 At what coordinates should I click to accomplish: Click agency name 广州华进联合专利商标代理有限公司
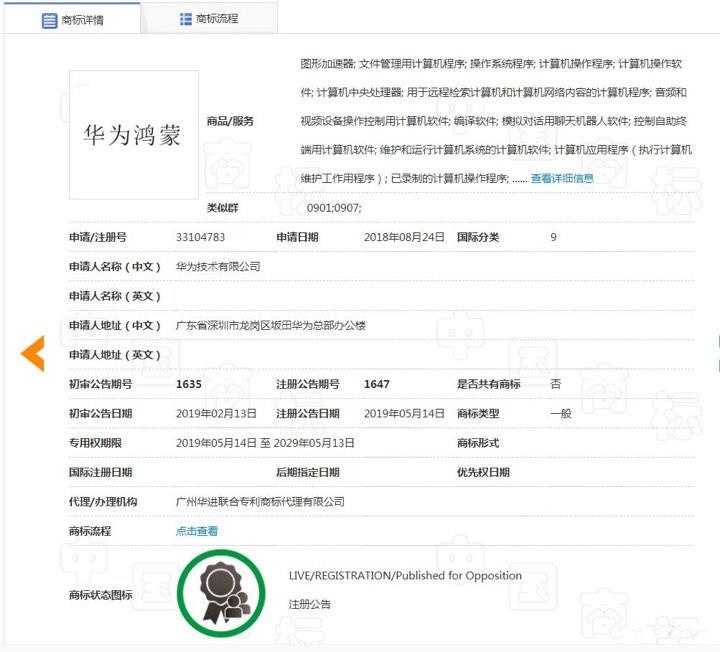point(259,501)
